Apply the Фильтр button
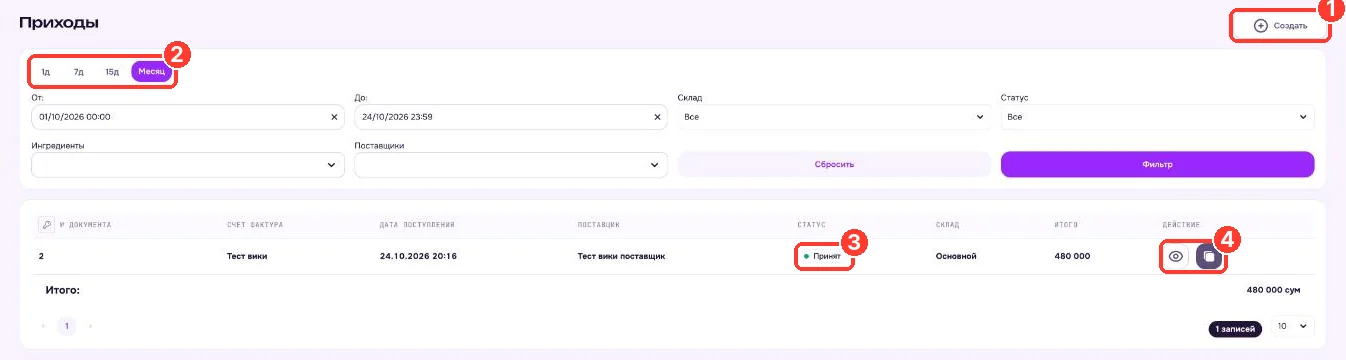 [x=1157, y=164]
